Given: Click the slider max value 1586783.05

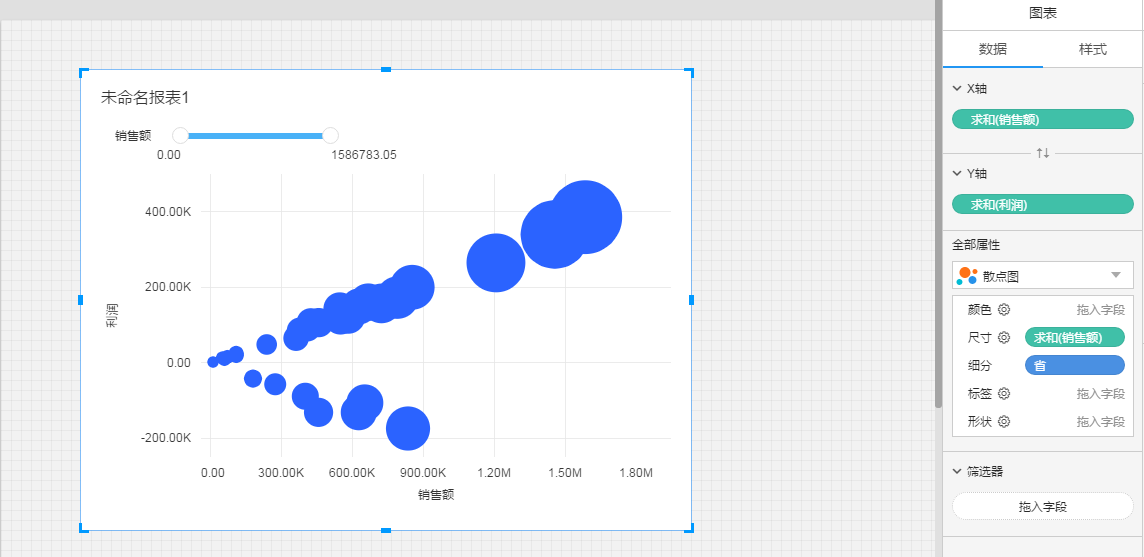Looking at the screenshot, I should 363,155.
